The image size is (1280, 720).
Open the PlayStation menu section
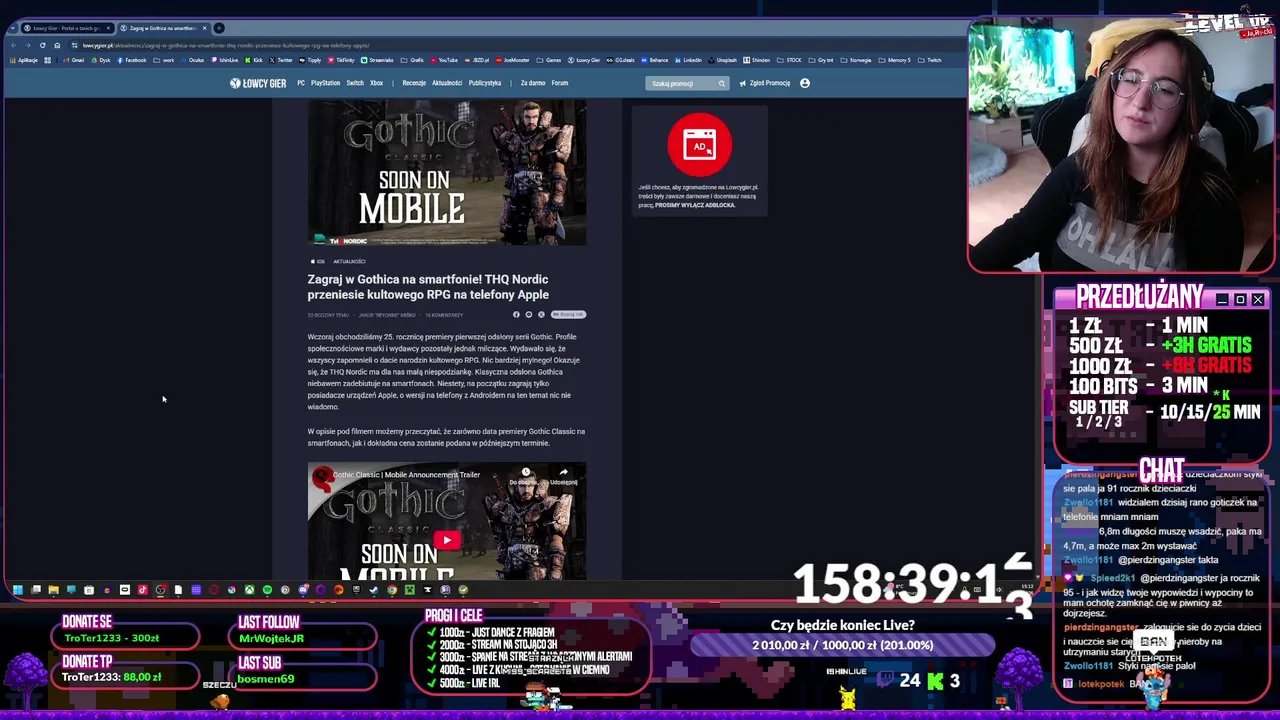(325, 83)
